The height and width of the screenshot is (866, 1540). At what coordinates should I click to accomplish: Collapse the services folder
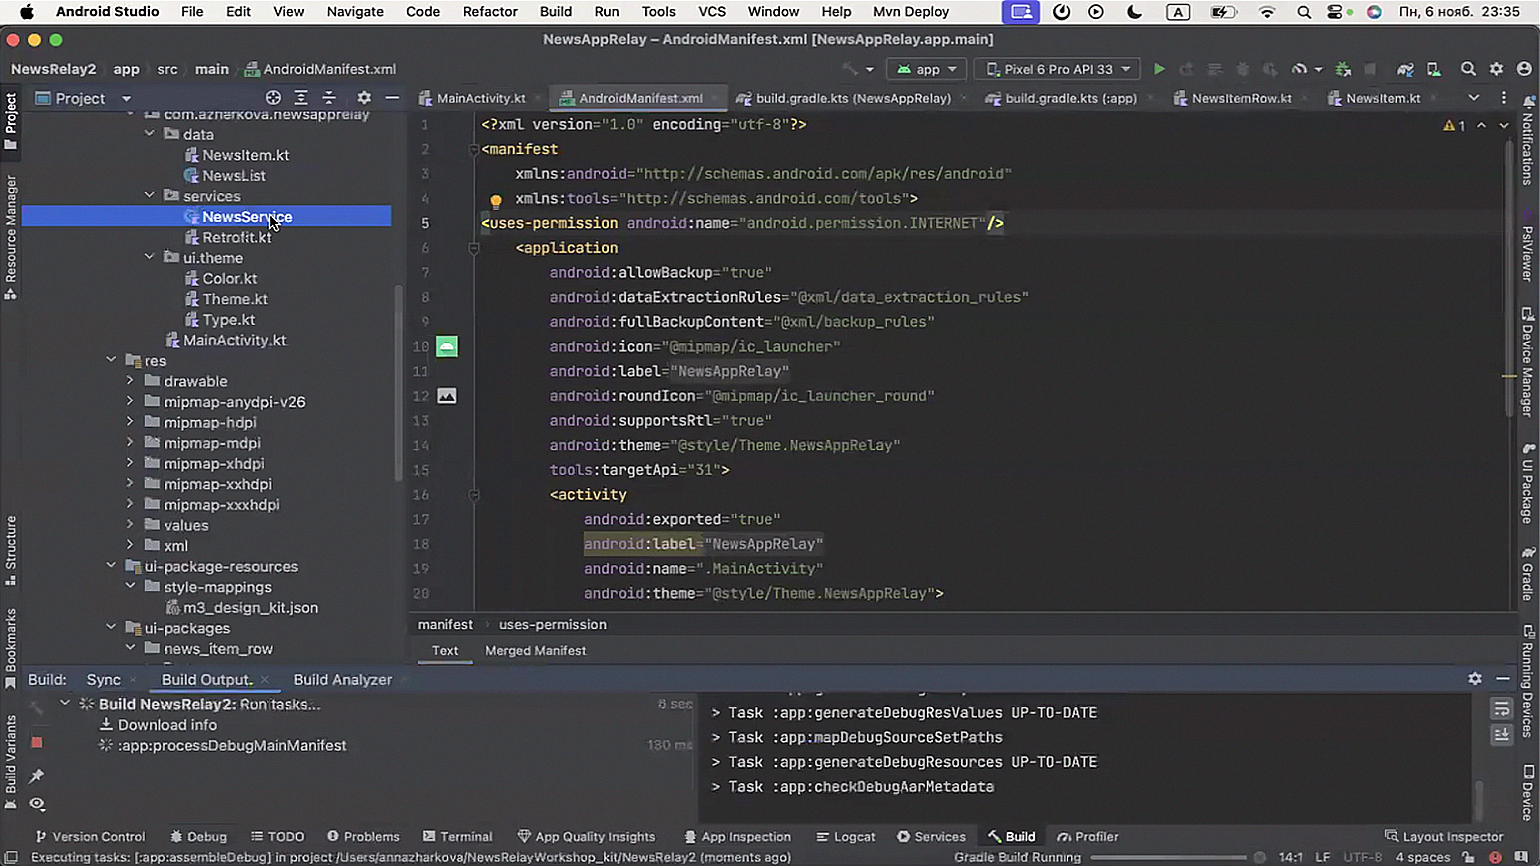(x=150, y=196)
